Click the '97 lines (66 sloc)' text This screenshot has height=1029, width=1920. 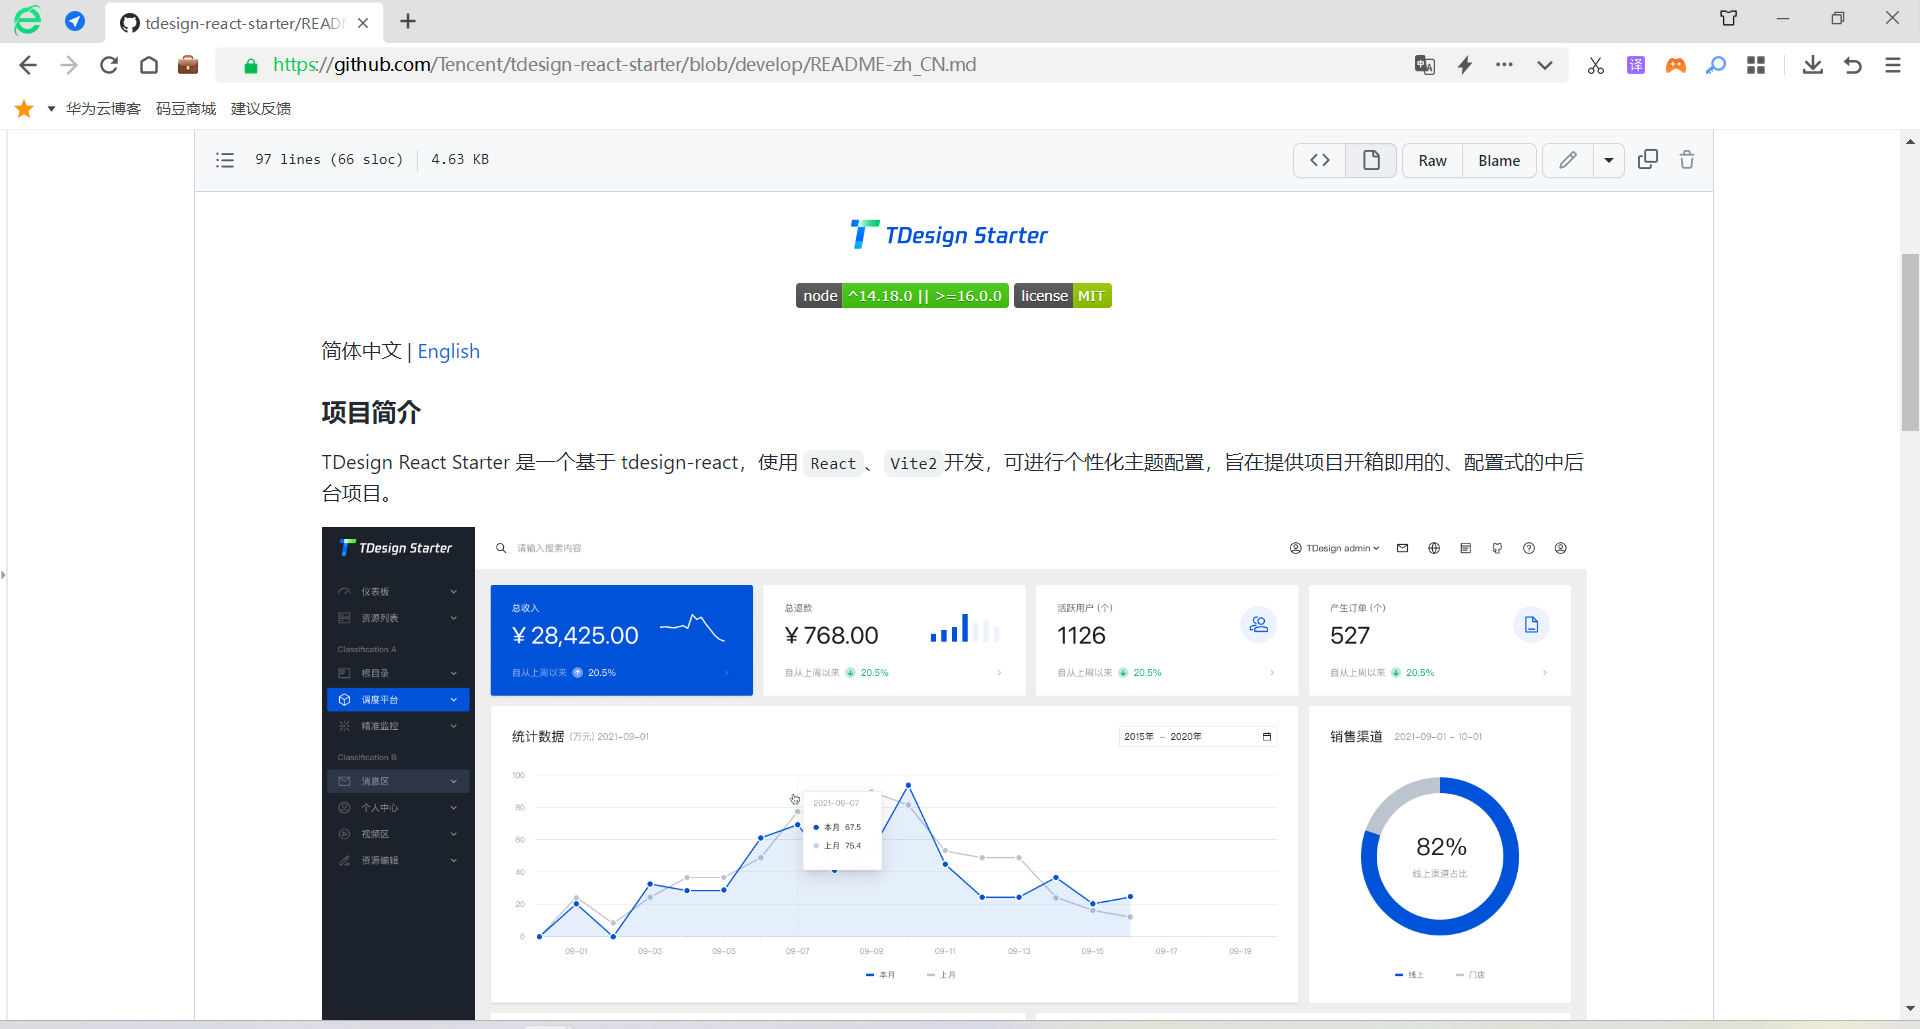click(x=329, y=160)
